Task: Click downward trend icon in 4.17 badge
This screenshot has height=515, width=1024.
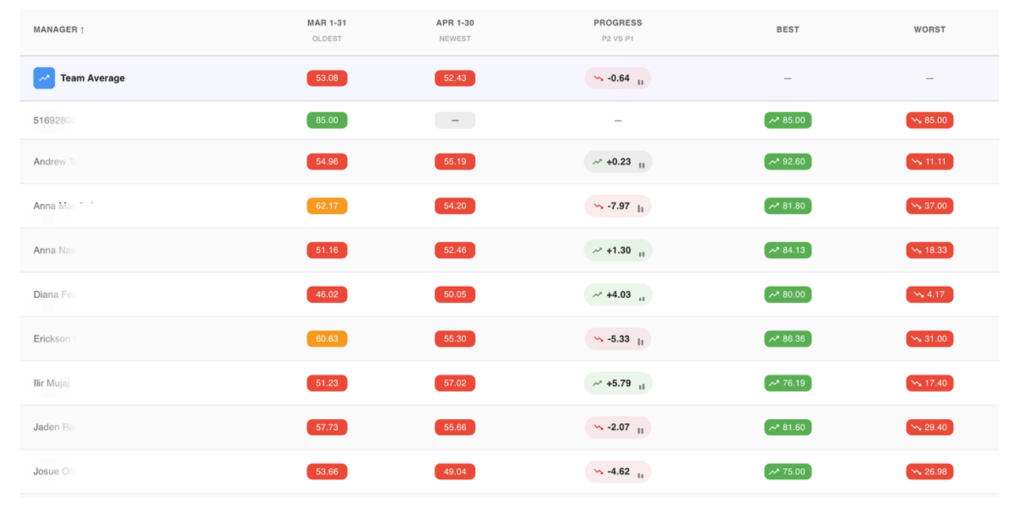Action: 918,295
